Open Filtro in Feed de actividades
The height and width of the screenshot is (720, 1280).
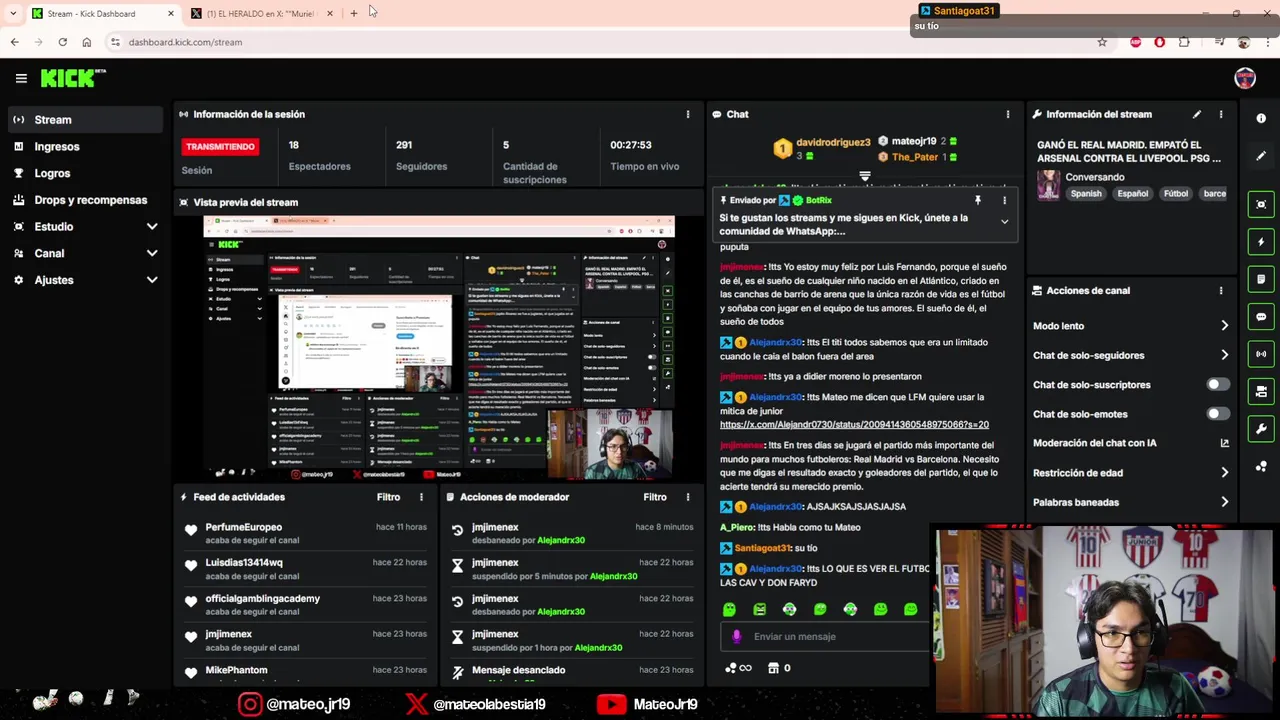[388, 497]
